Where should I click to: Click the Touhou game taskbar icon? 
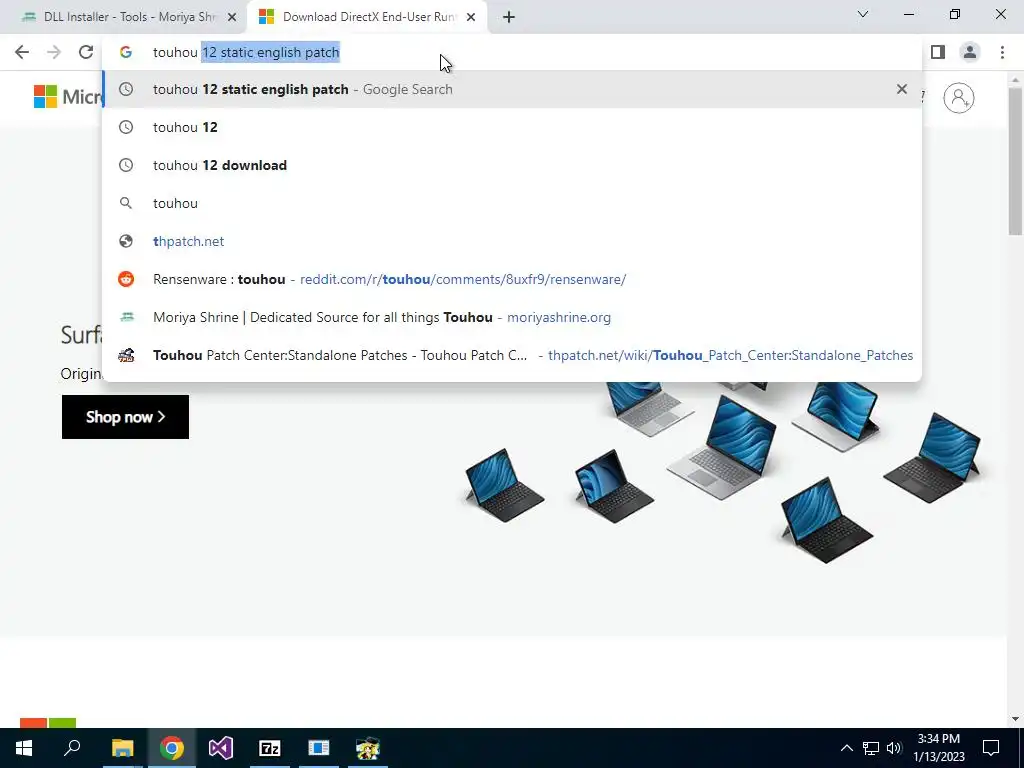click(x=368, y=748)
